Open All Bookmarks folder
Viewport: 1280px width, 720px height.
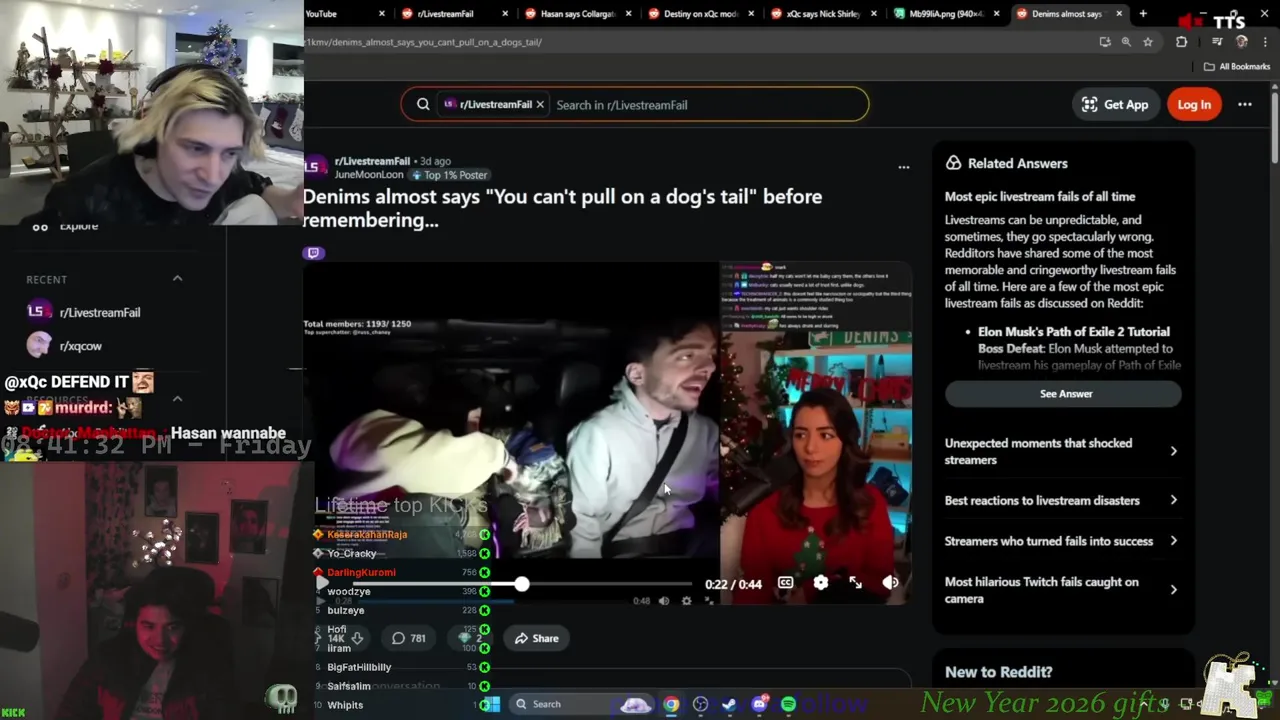click(1237, 67)
